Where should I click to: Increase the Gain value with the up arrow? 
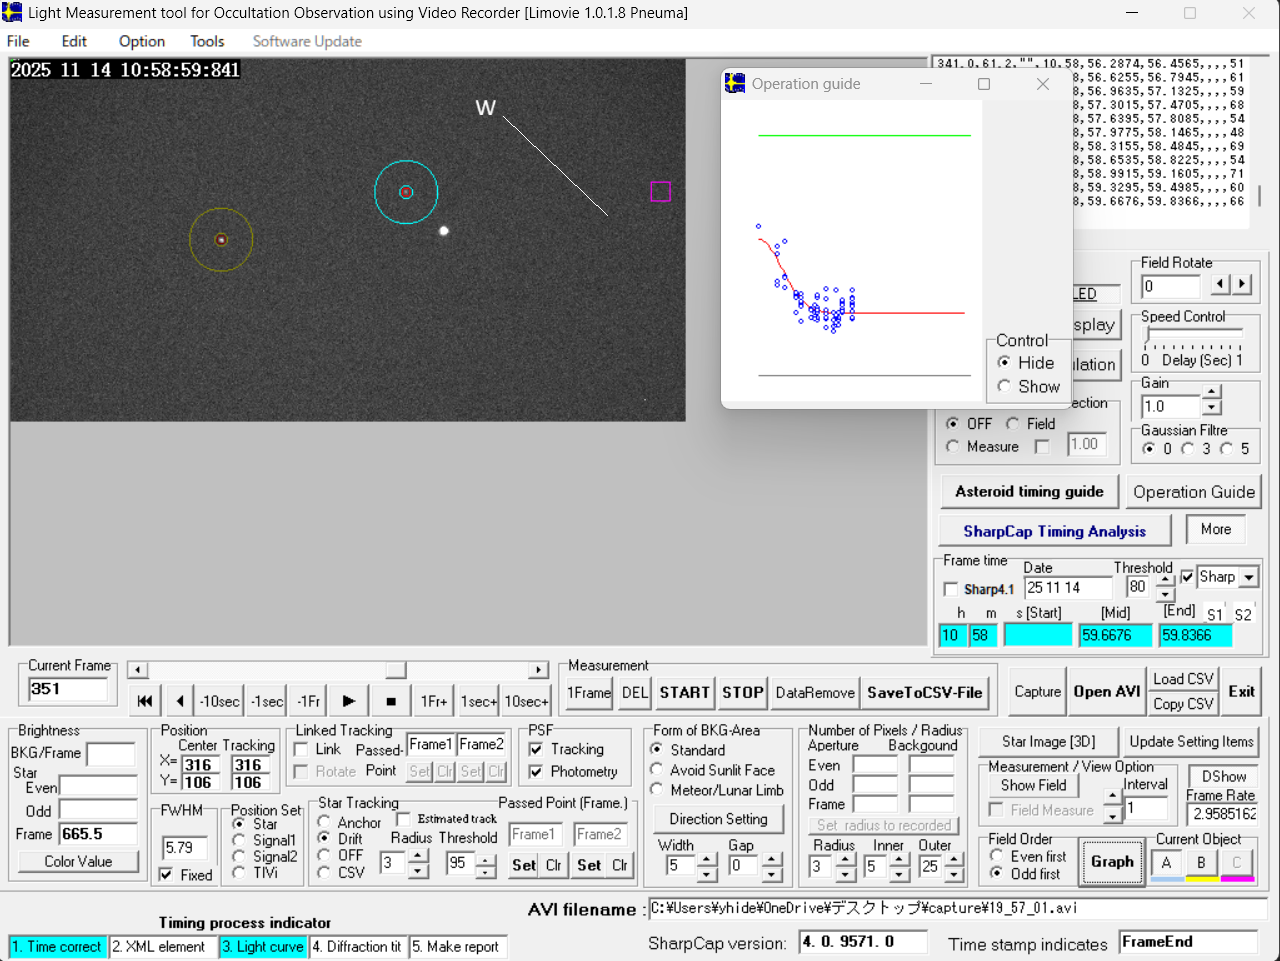point(1212,393)
